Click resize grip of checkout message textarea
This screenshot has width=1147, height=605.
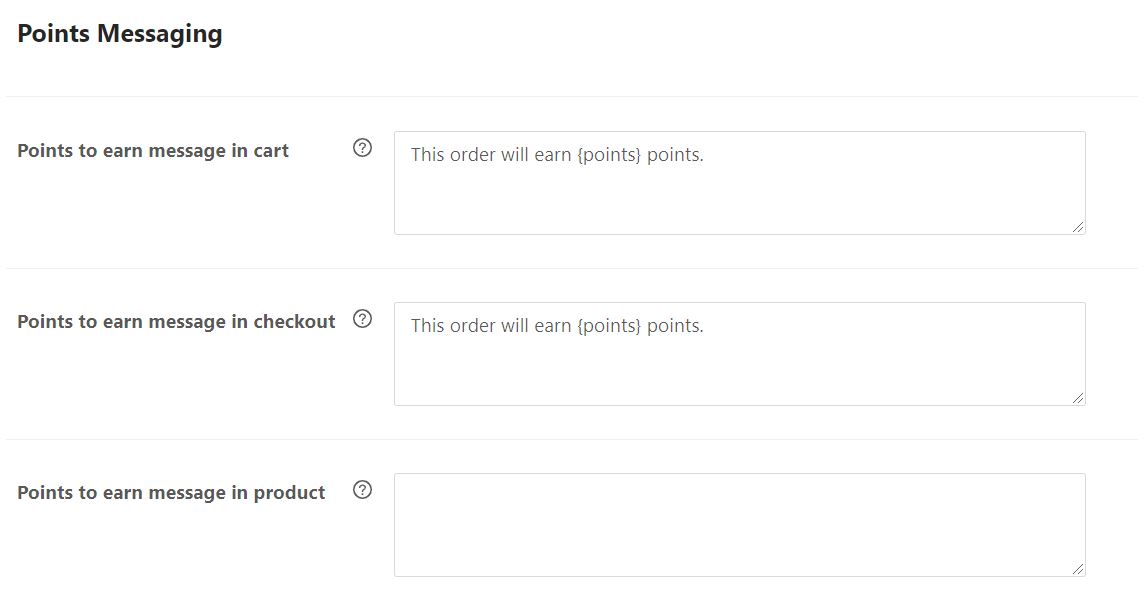[1078, 398]
